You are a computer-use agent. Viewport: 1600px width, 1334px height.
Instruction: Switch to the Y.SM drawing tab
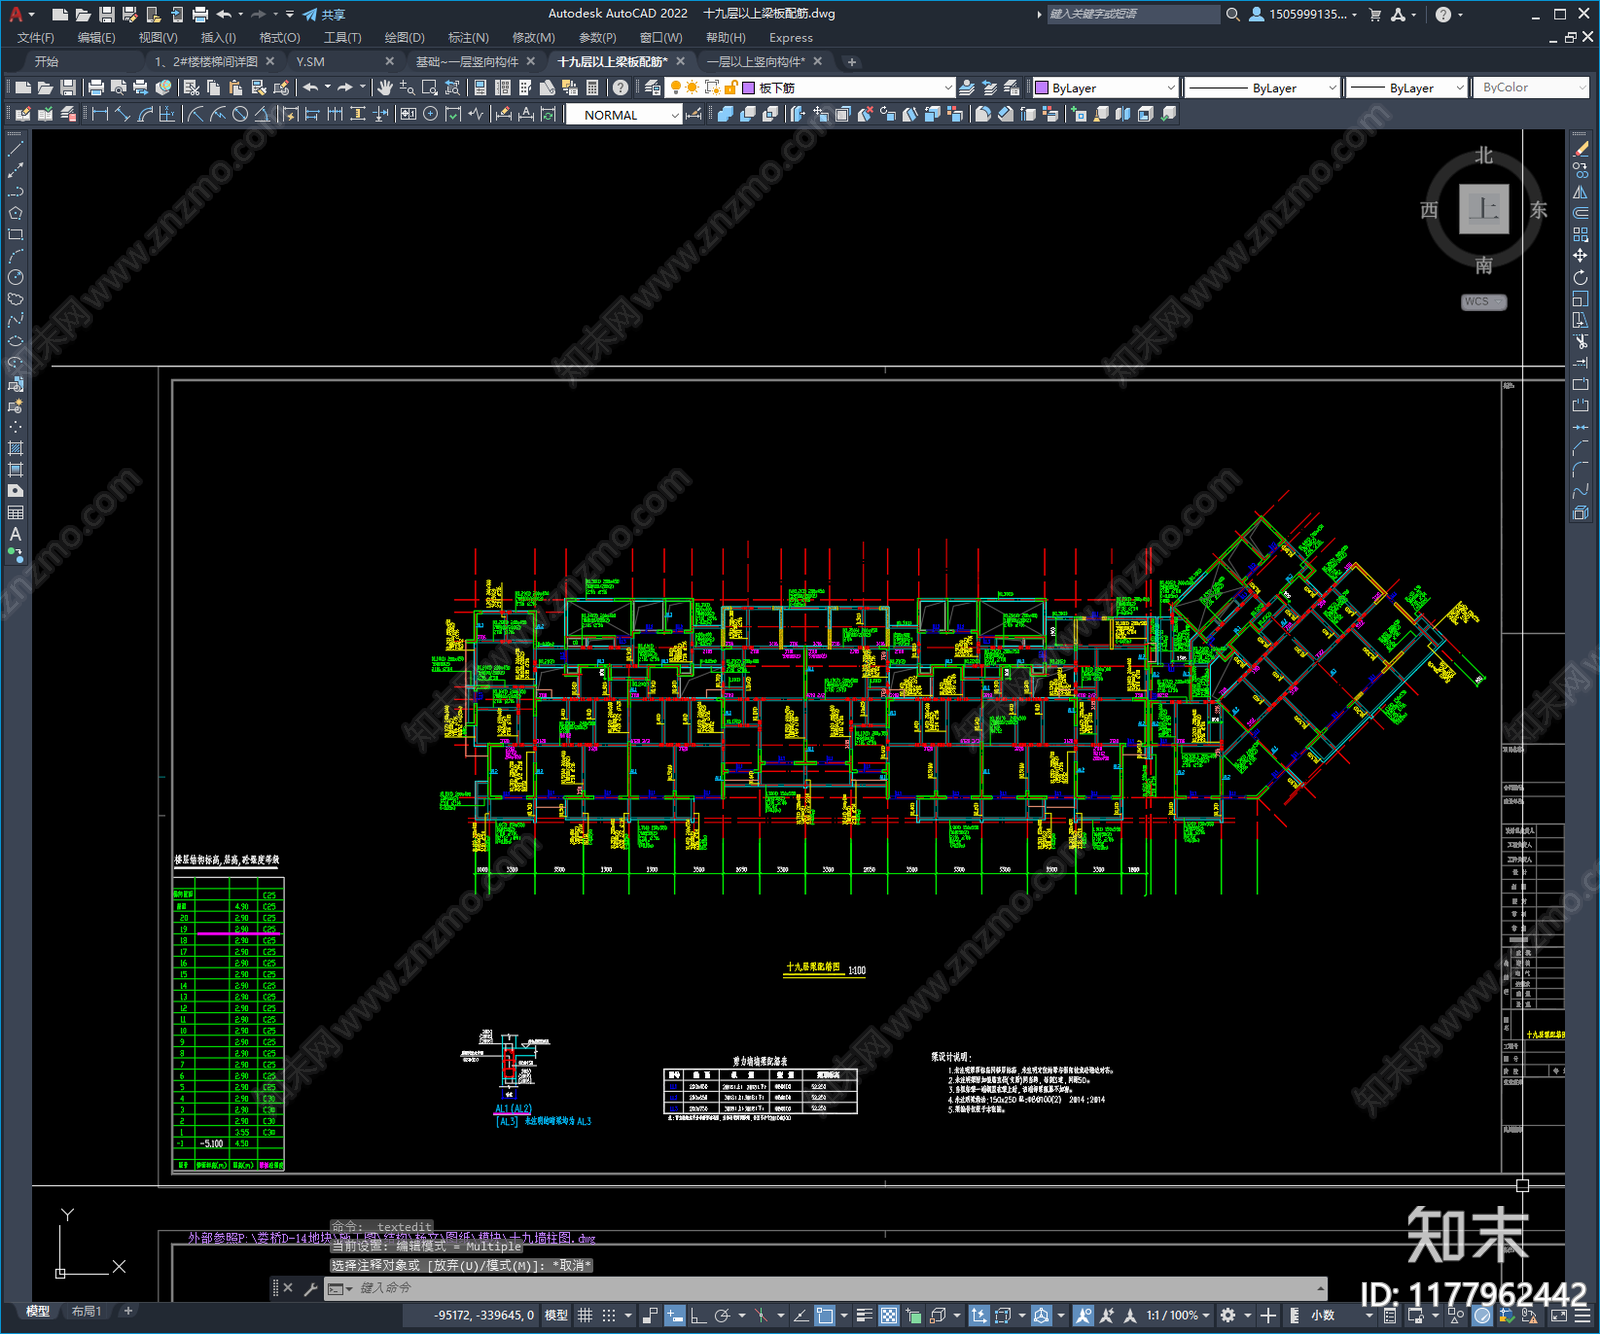tap(310, 62)
